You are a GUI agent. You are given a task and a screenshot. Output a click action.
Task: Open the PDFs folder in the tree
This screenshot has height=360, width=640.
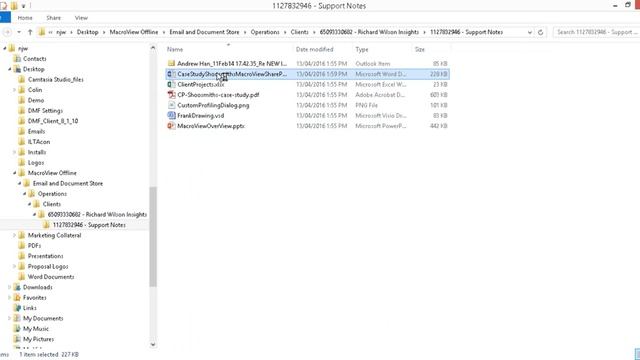[34, 246]
